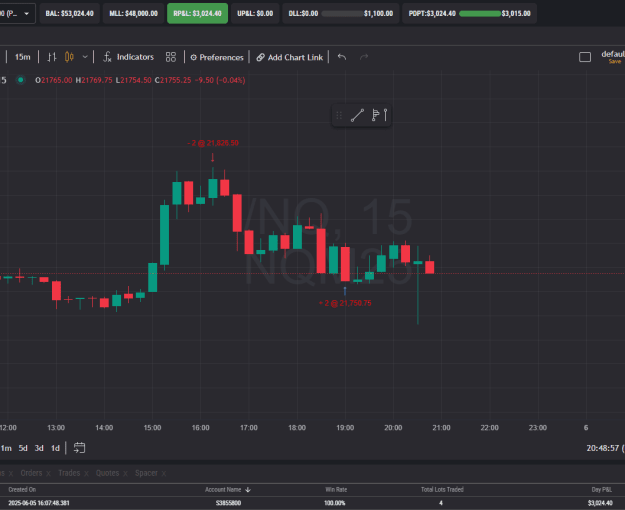Toggle the green market status indicator dot

coord(20,80)
